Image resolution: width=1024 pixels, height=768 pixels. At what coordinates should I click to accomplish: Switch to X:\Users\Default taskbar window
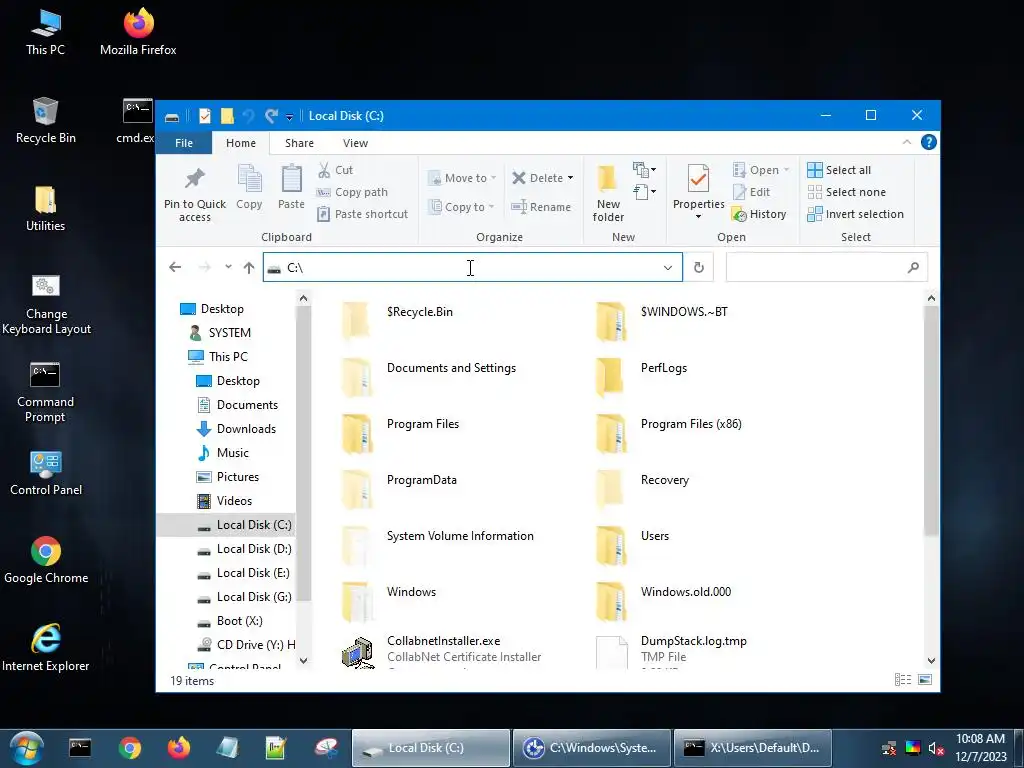tap(753, 748)
